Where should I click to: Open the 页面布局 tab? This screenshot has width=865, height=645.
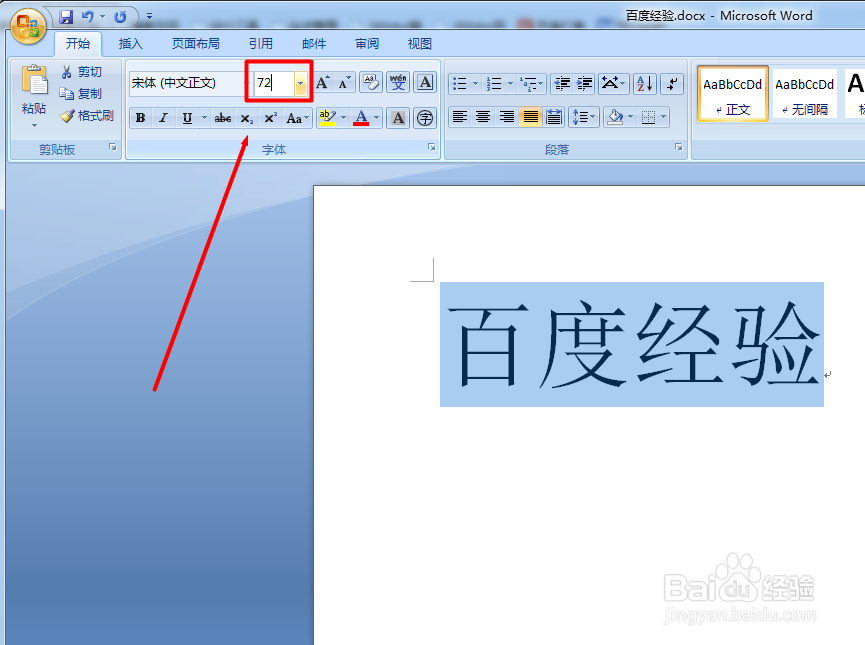click(195, 44)
